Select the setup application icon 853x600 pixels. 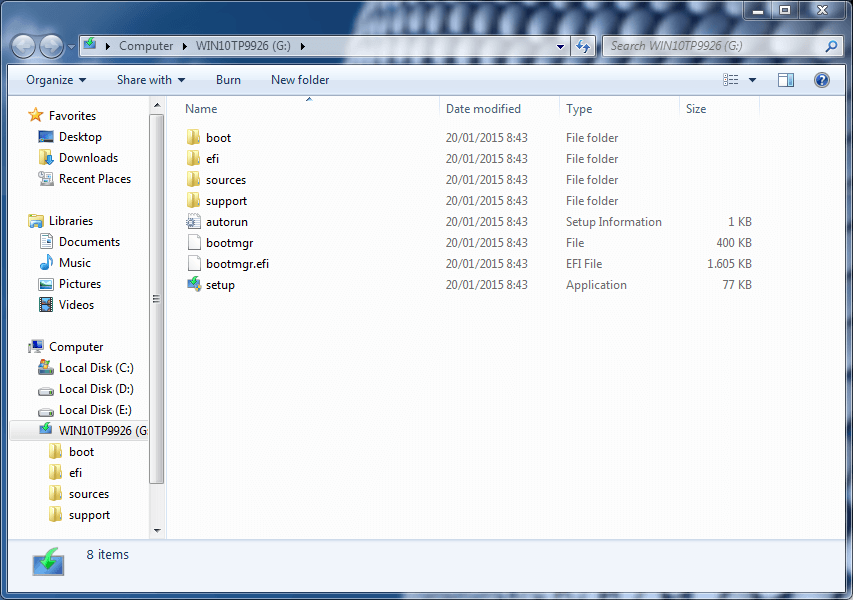click(194, 284)
